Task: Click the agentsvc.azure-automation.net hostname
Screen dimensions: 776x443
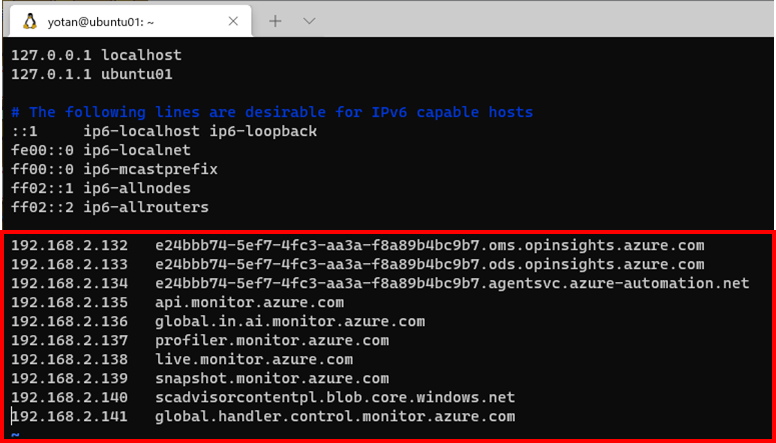Action: pyautogui.click(x=452, y=284)
